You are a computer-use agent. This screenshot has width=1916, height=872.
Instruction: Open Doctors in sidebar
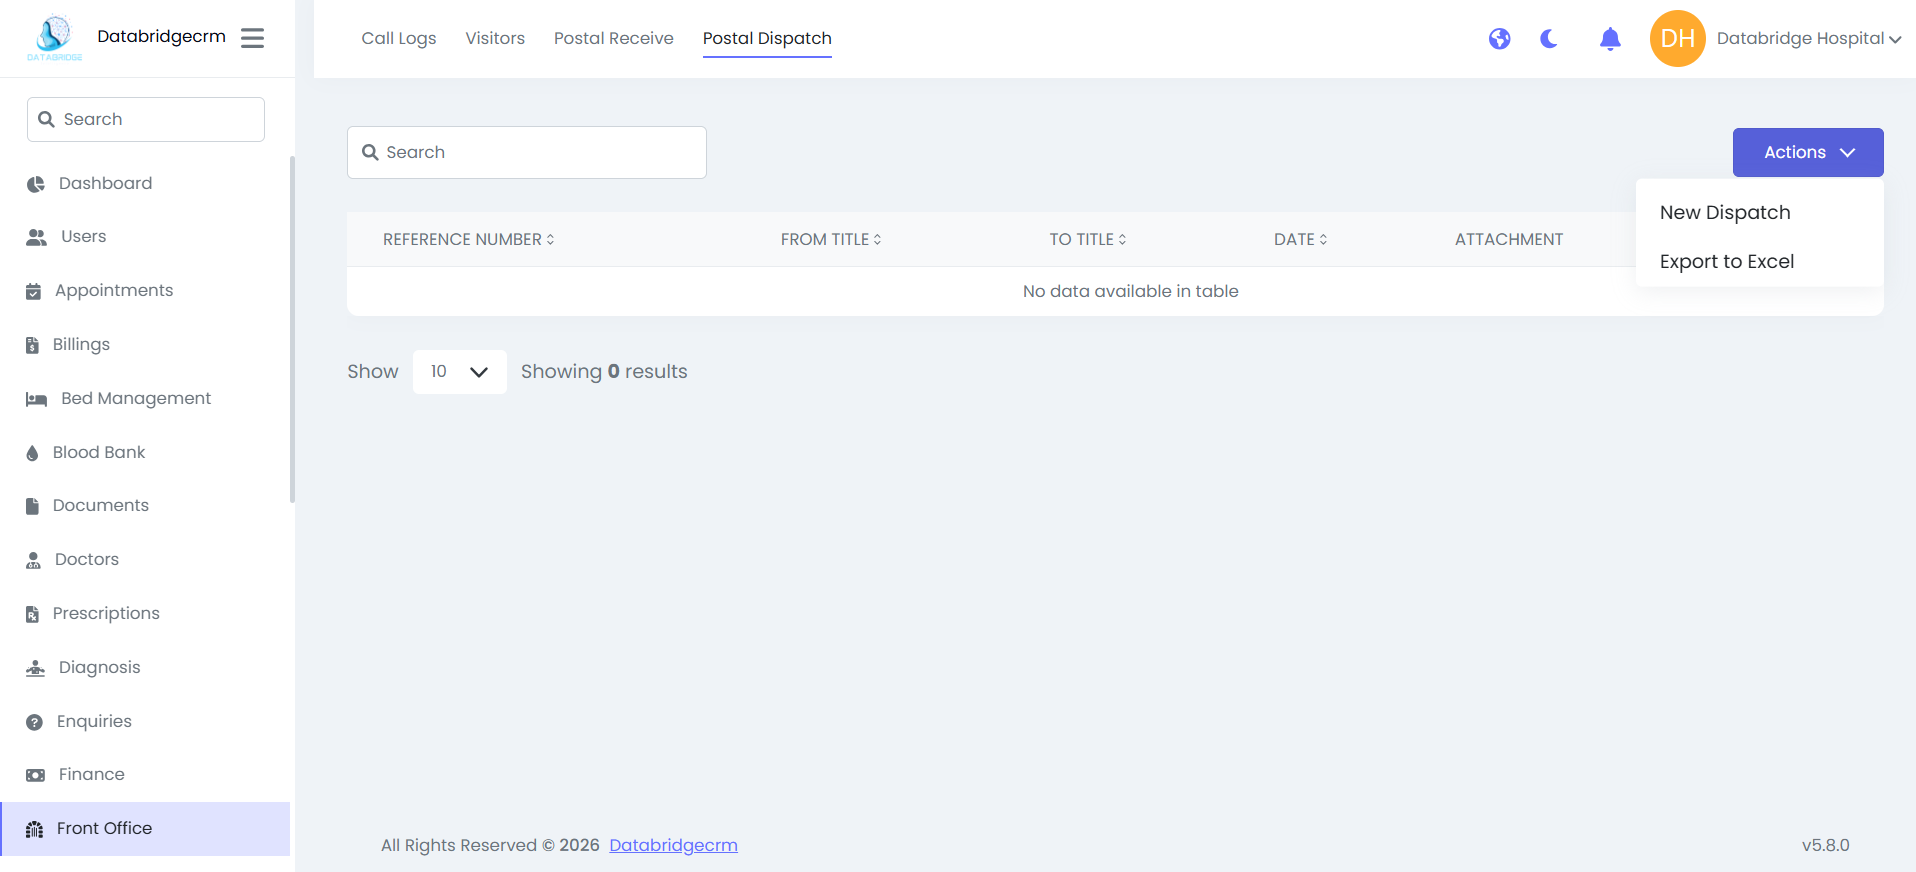(x=145, y=560)
